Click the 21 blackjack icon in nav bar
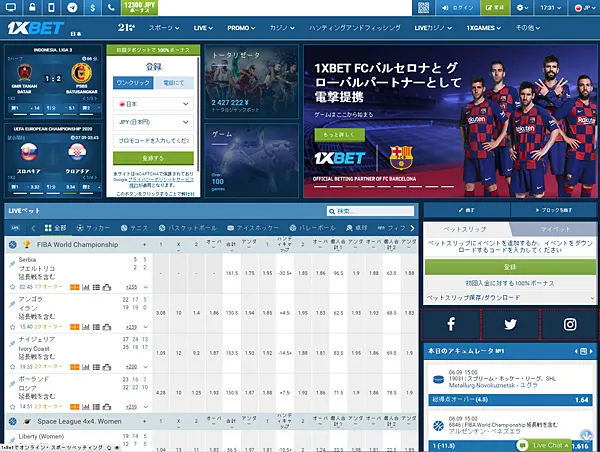 [x=126, y=28]
